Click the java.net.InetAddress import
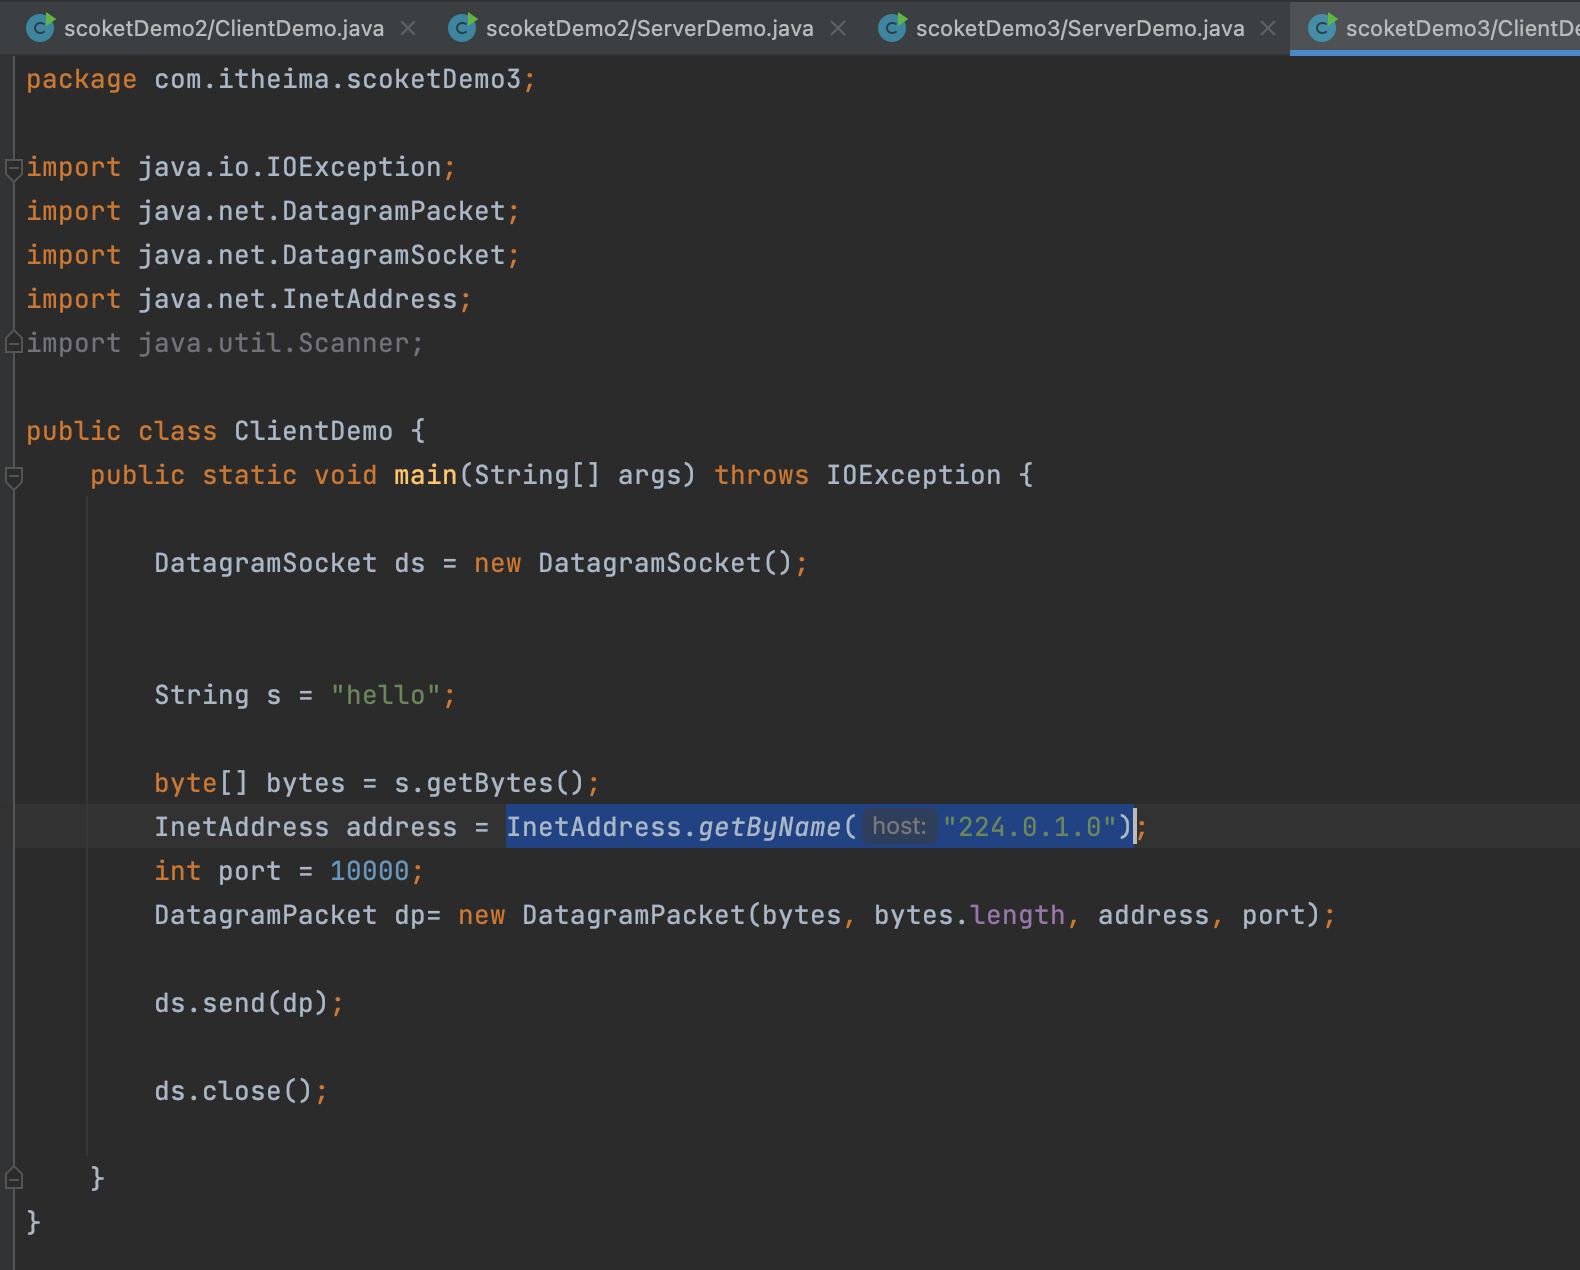The height and width of the screenshot is (1270, 1580). coord(297,299)
